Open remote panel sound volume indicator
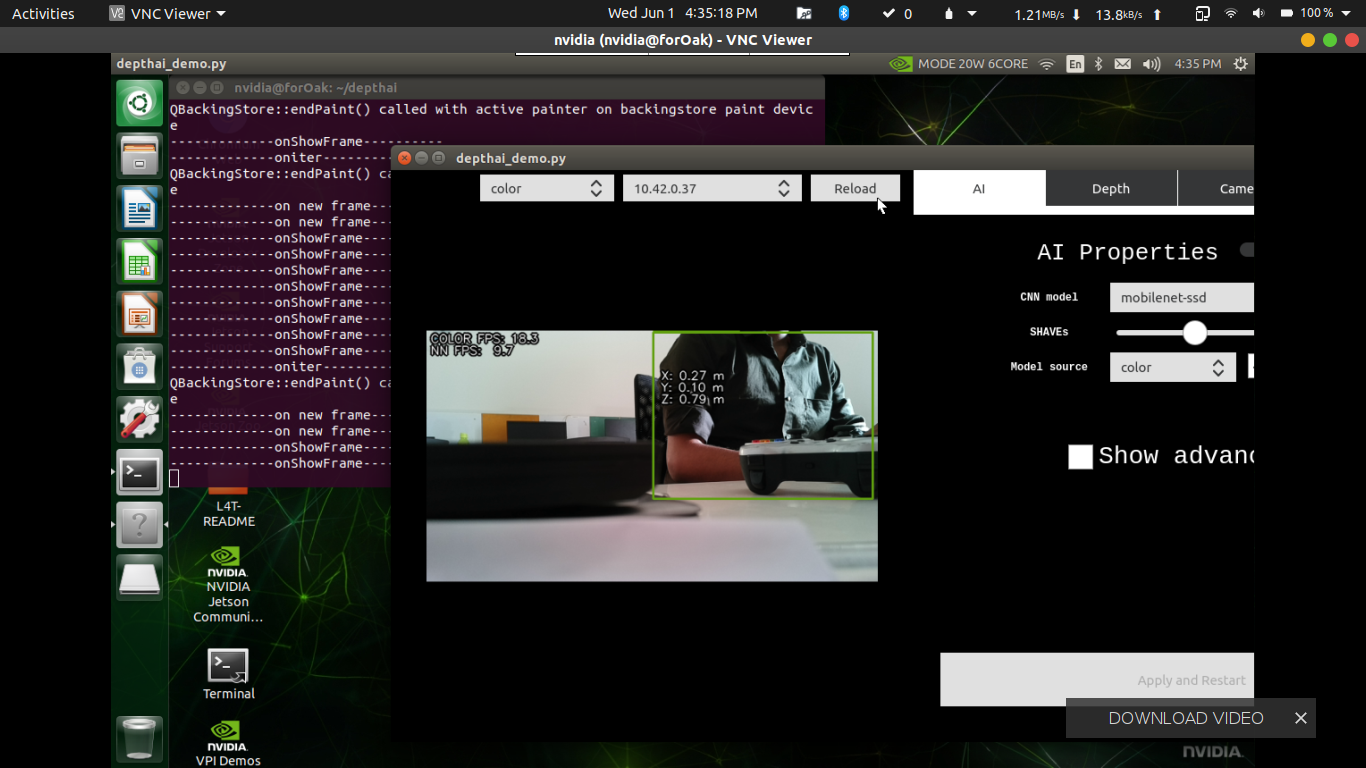The image size is (1366, 768). coord(1151,64)
